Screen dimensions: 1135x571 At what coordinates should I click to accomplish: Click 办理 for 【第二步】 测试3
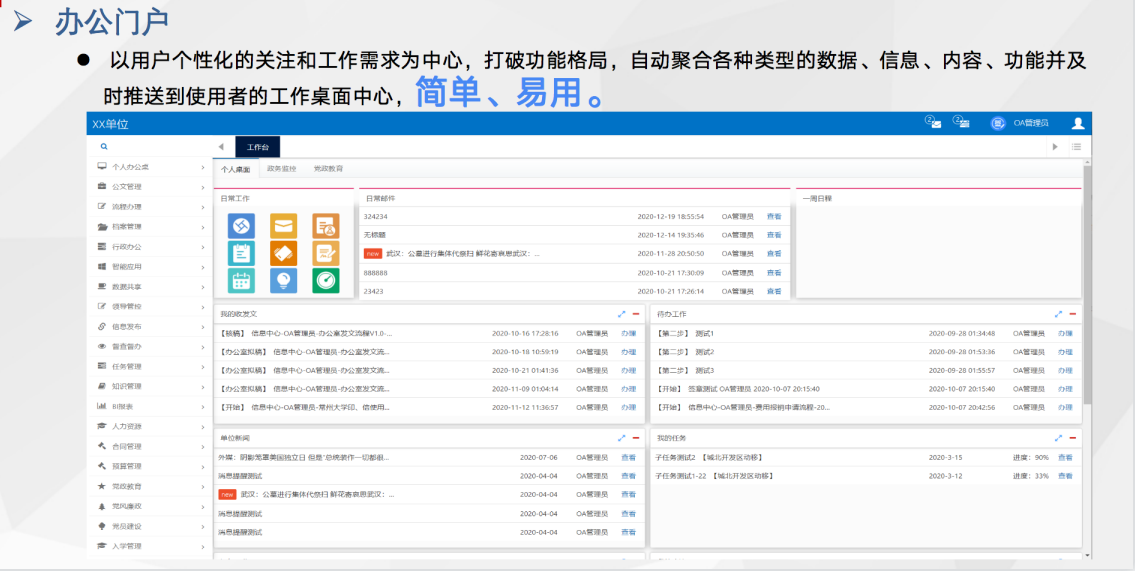coord(1065,371)
